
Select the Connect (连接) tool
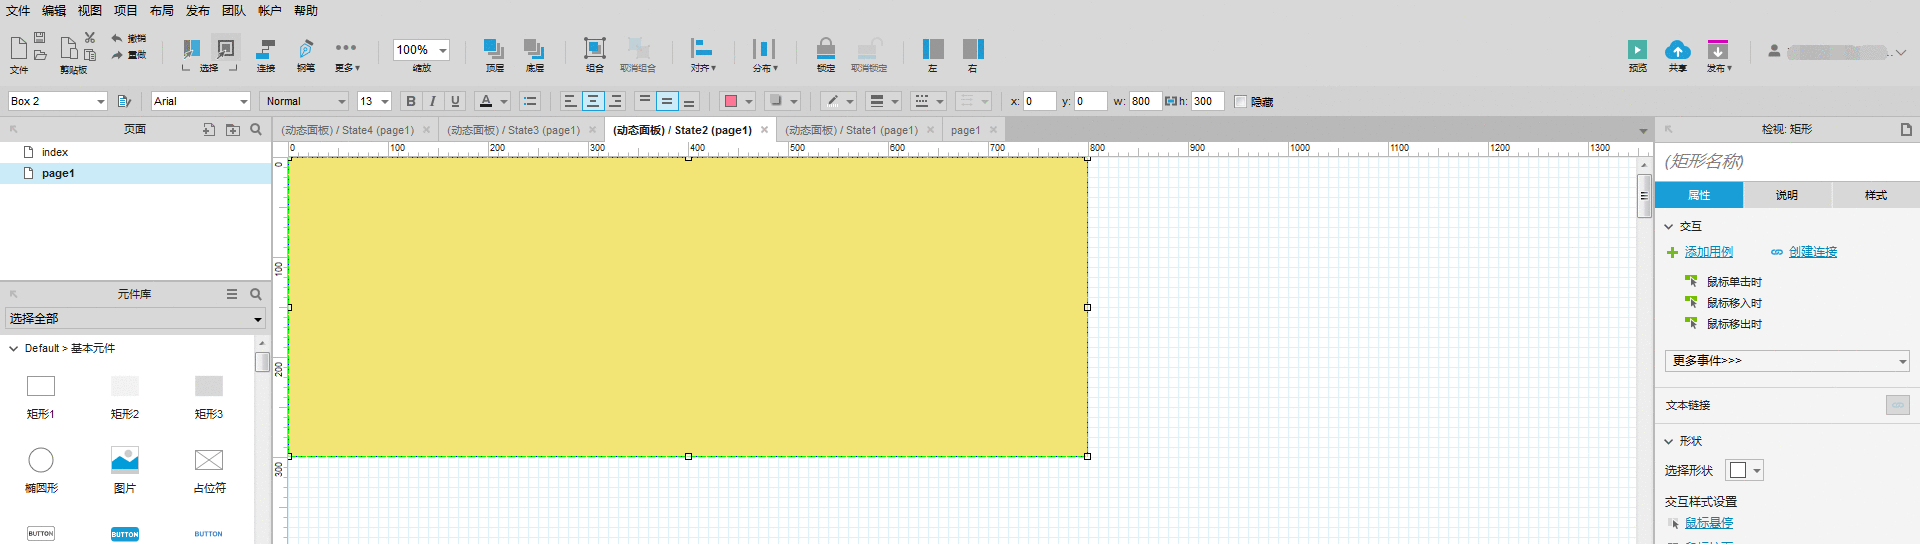click(266, 49)
